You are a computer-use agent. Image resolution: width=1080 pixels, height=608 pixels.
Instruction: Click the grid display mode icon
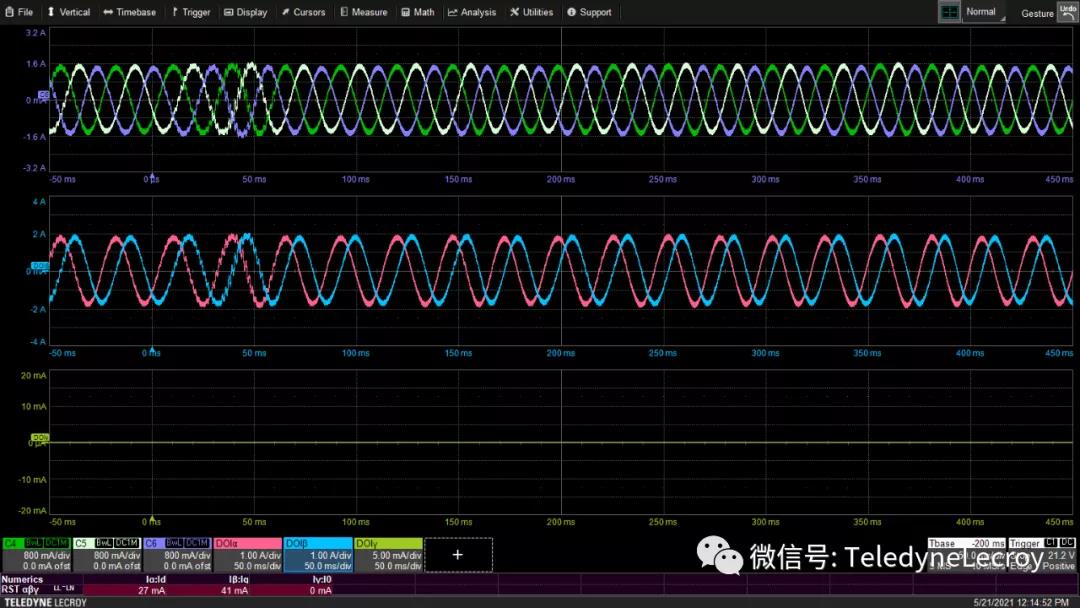point(948,12)
